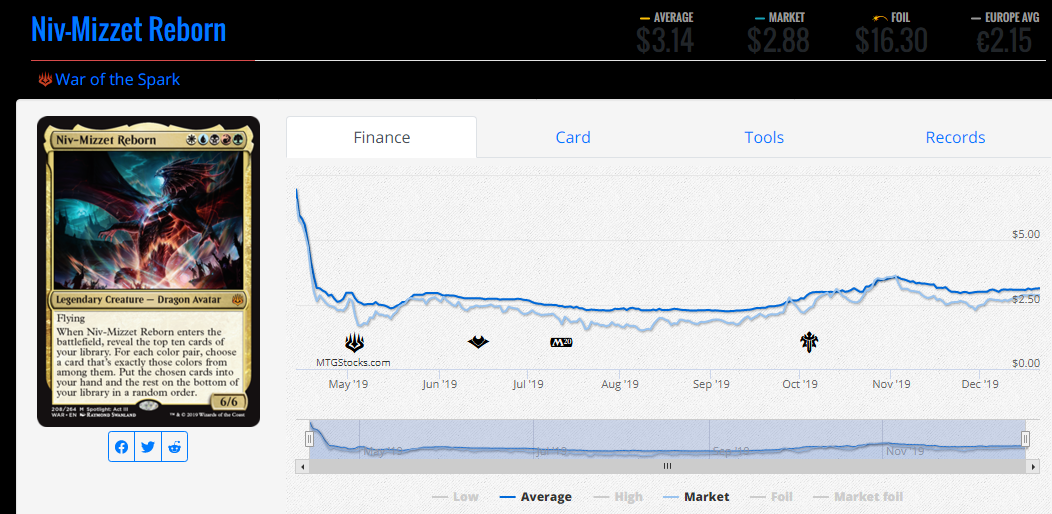The width and height of the screenshot is (1052, 514).
Task: Click the Aug '19 axis label
Action: [x=620, y=384]
